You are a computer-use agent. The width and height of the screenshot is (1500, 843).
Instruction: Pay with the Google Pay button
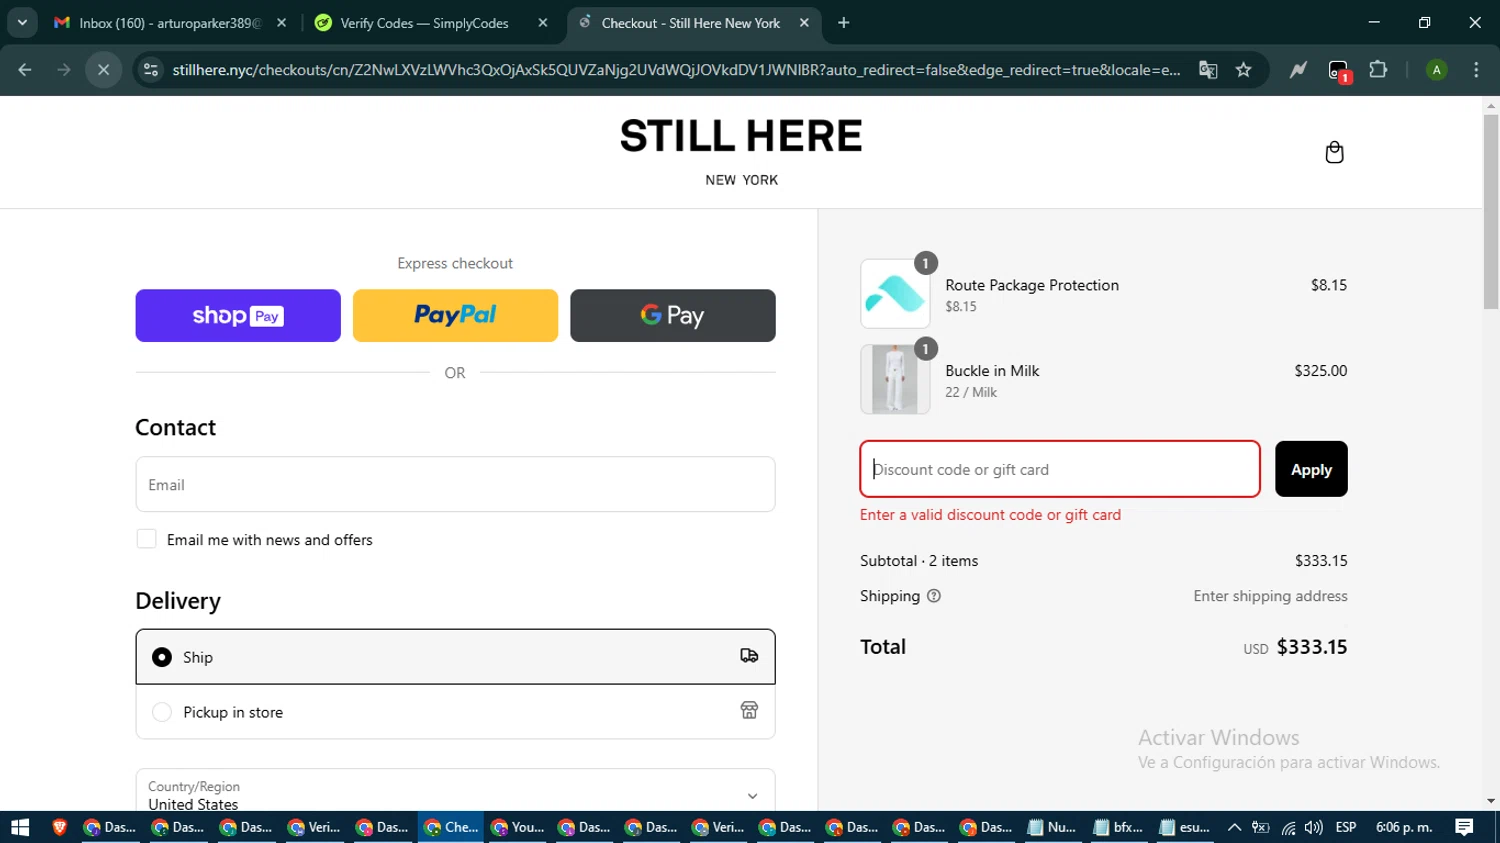673,315
